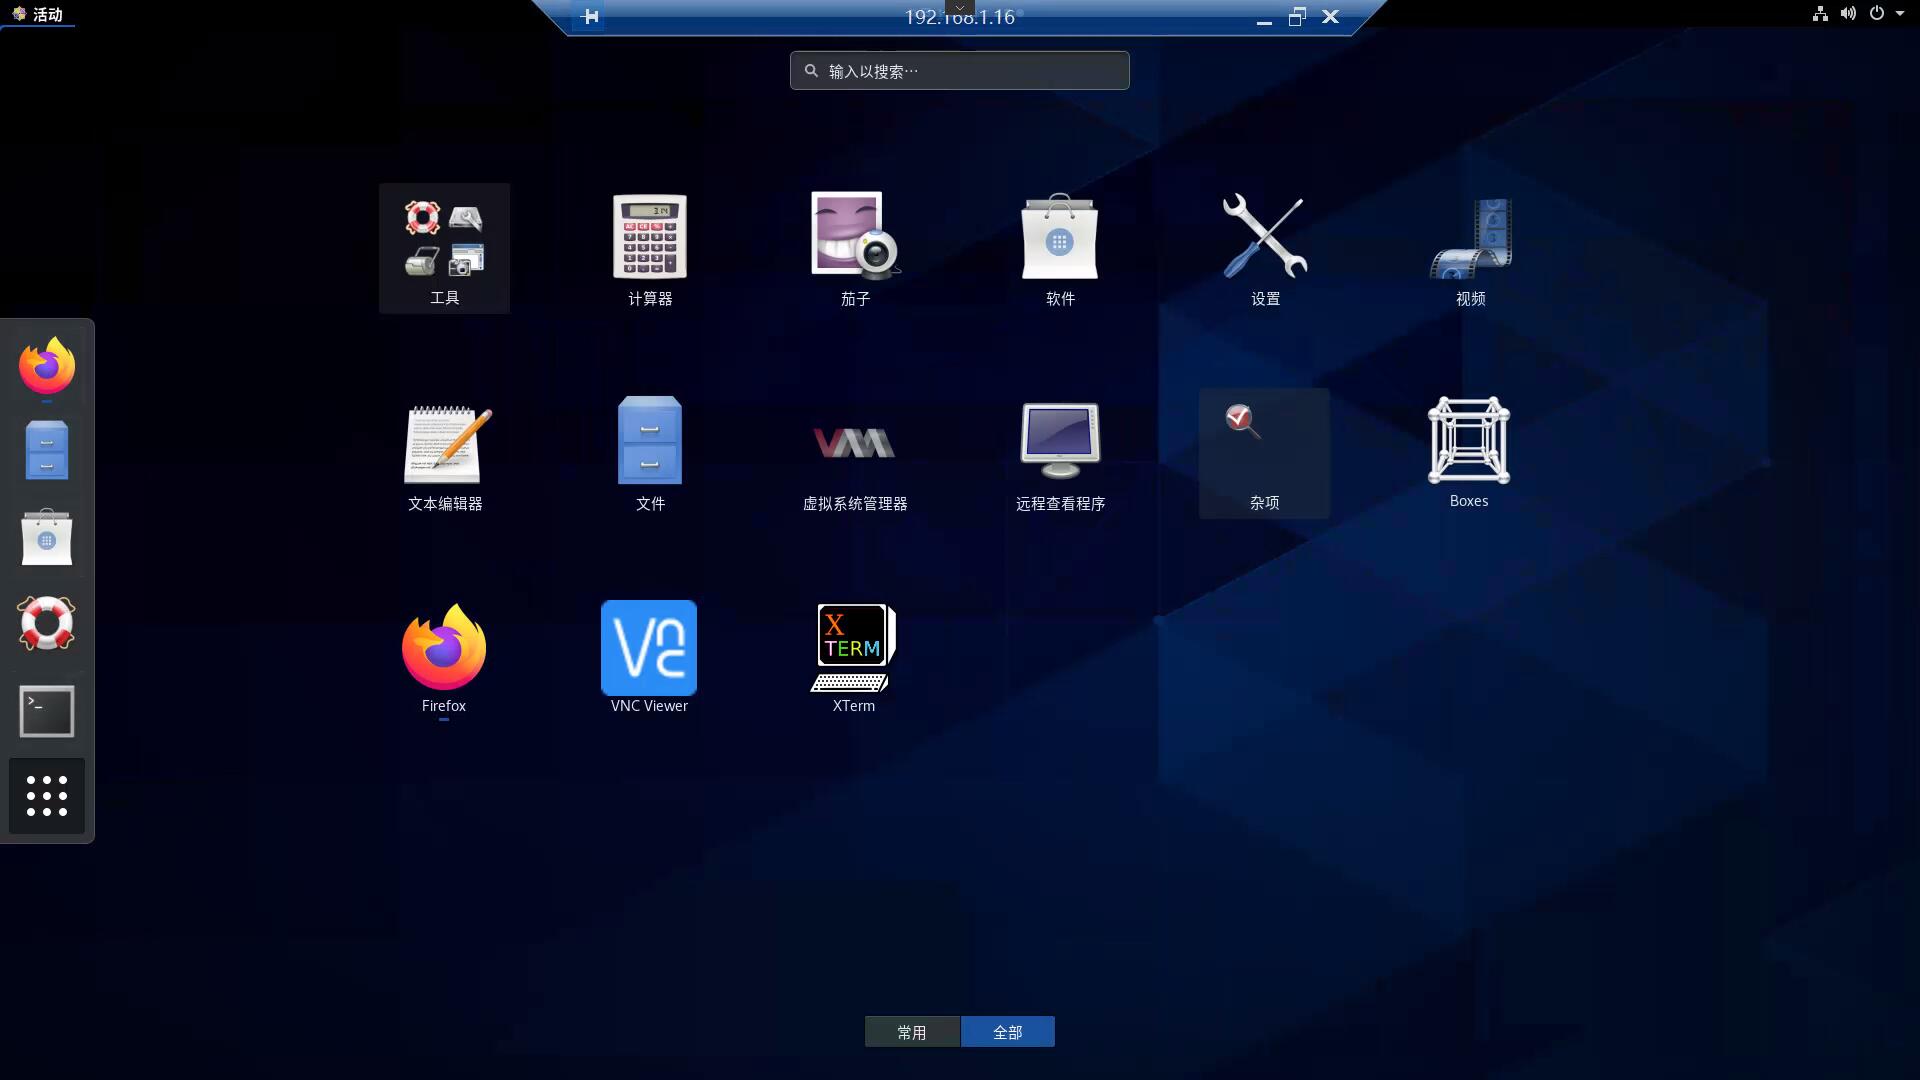Screen dimensions: 1920x1080
Task: Open the title bar dropdown chevron
Action: click(958, 7)
